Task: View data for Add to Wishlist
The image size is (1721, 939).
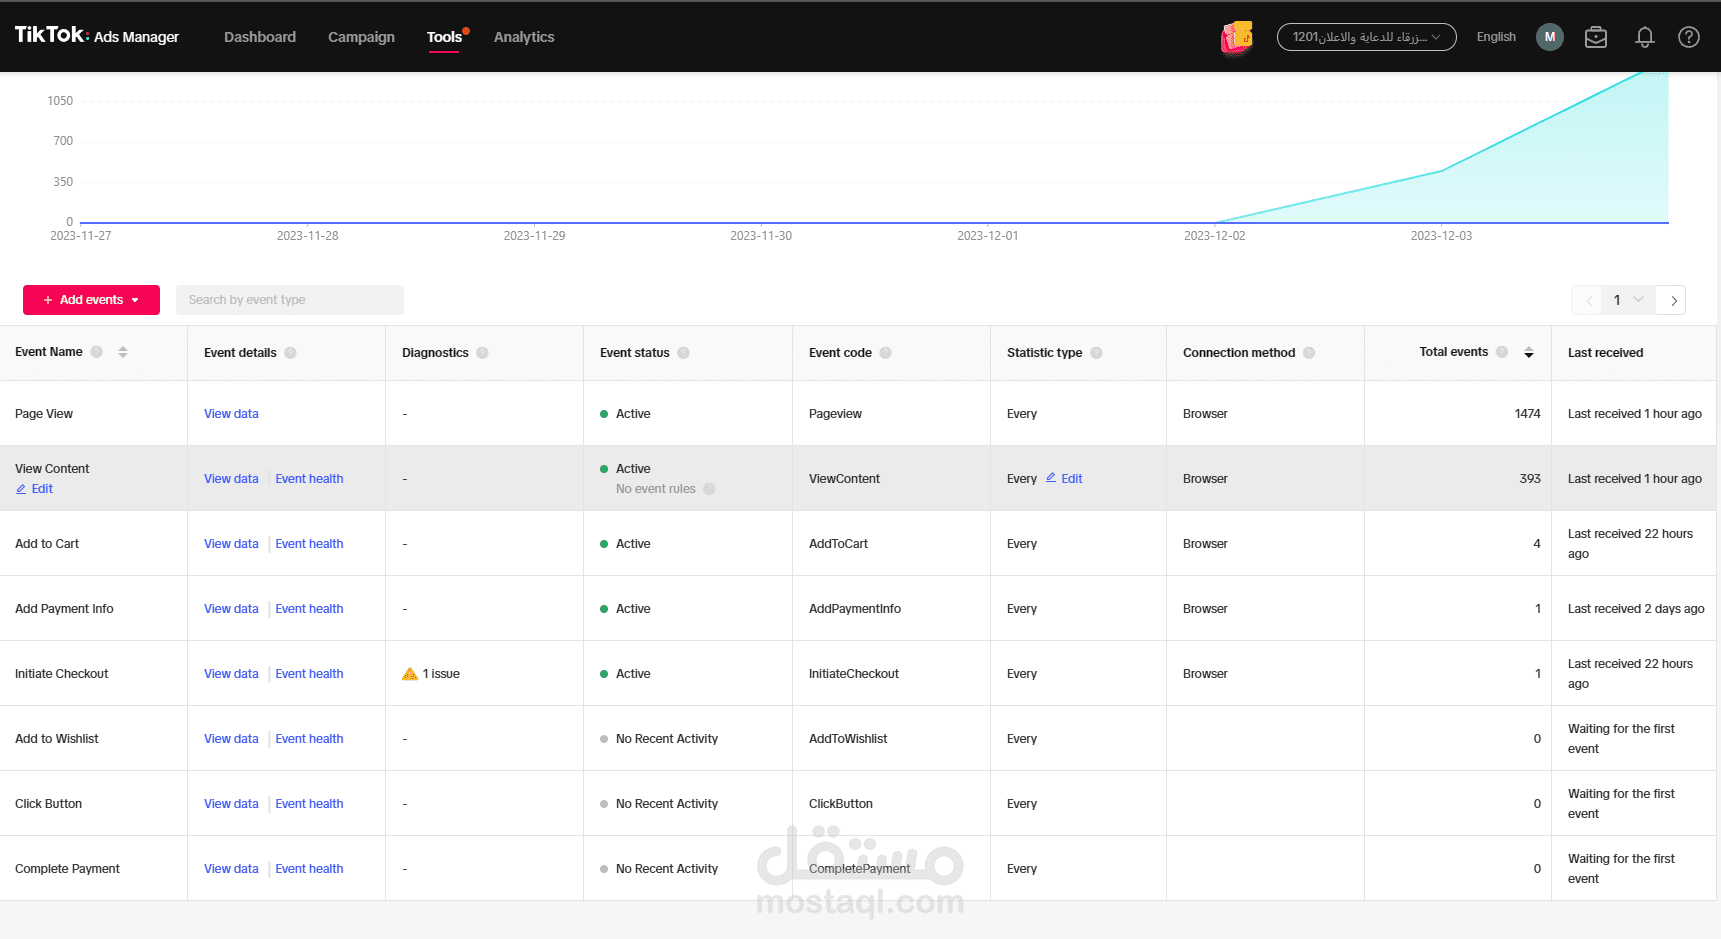Action: tap(231, 739)
